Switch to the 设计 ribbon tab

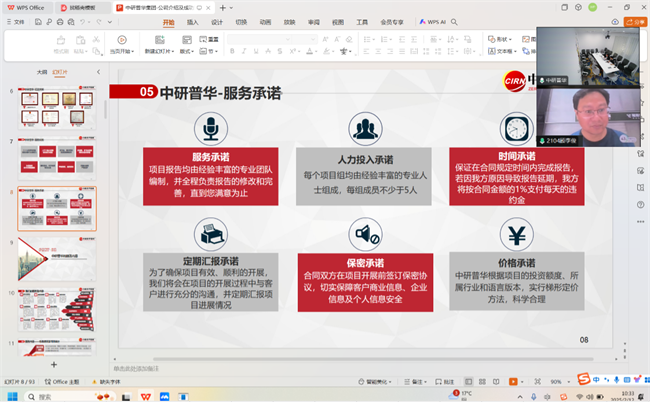[x=217, y=22]
